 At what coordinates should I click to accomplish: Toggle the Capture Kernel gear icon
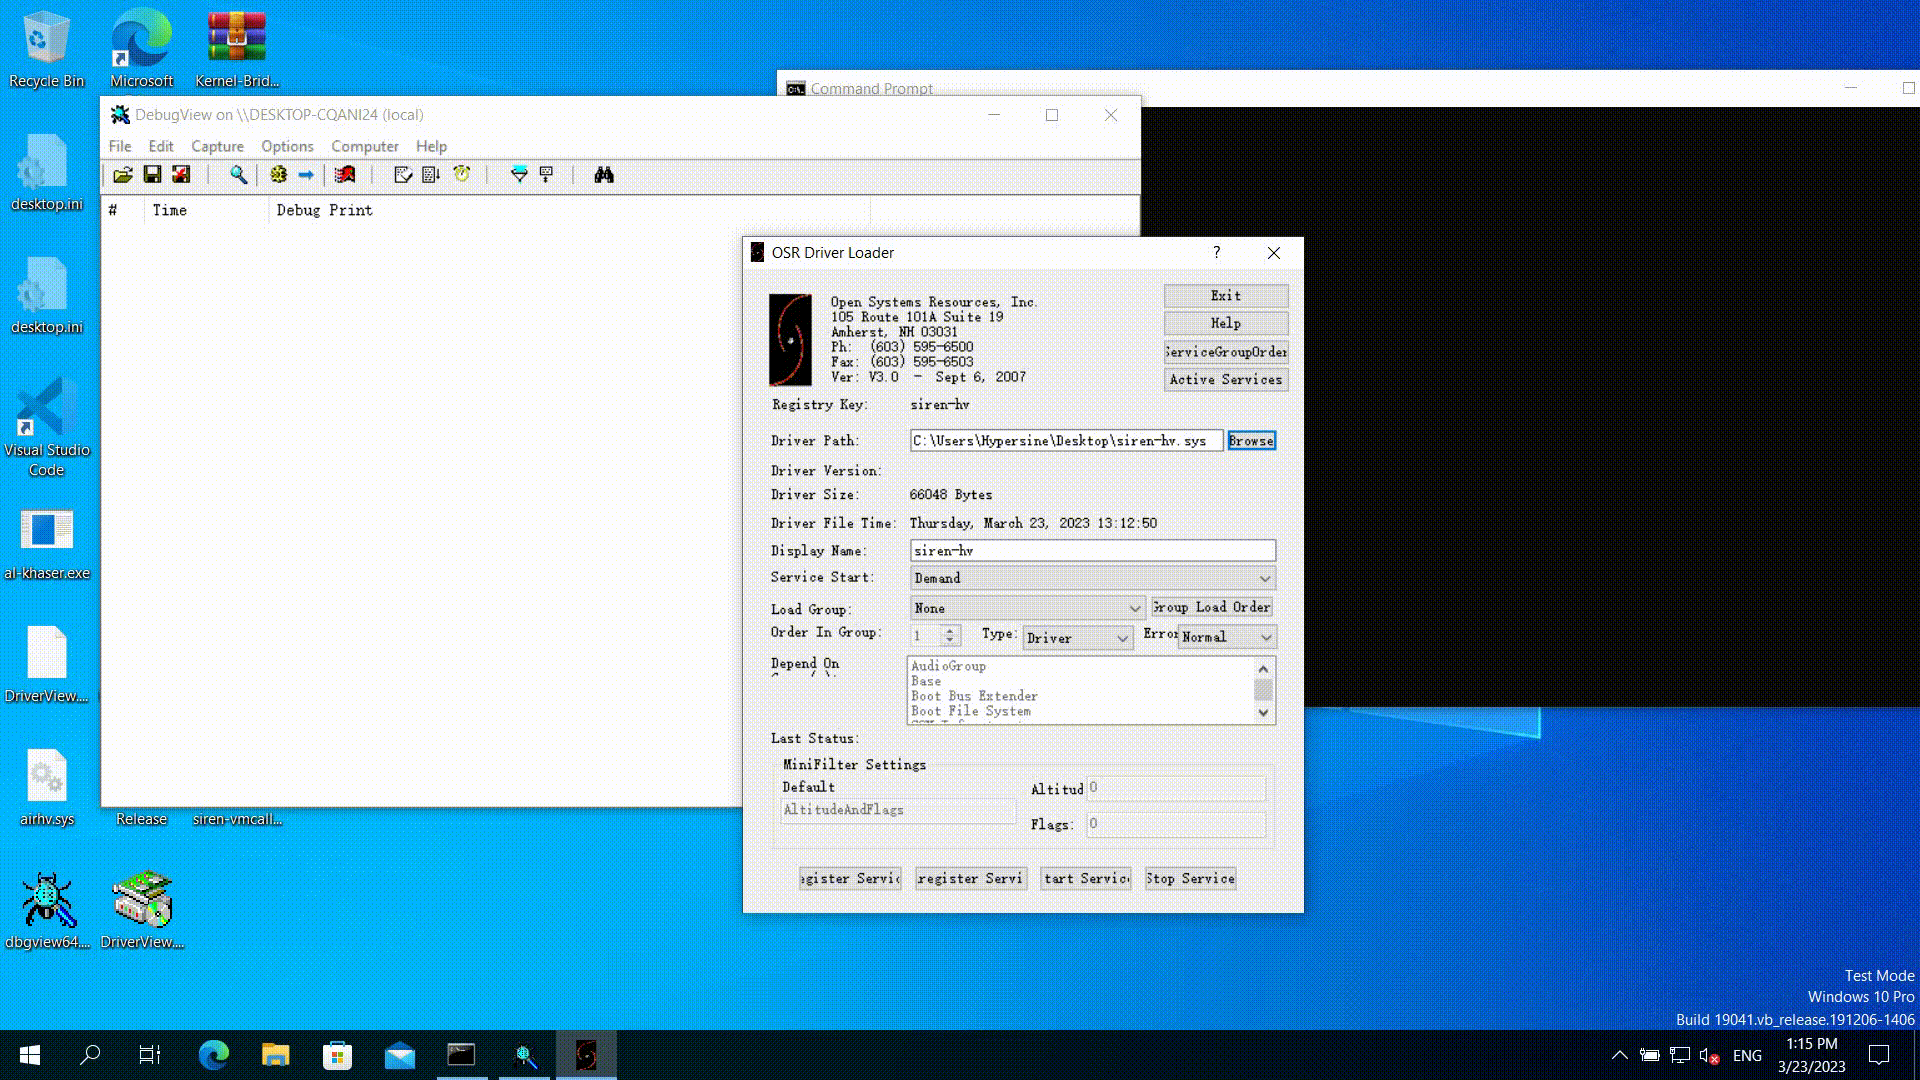(x=278, y=175)
